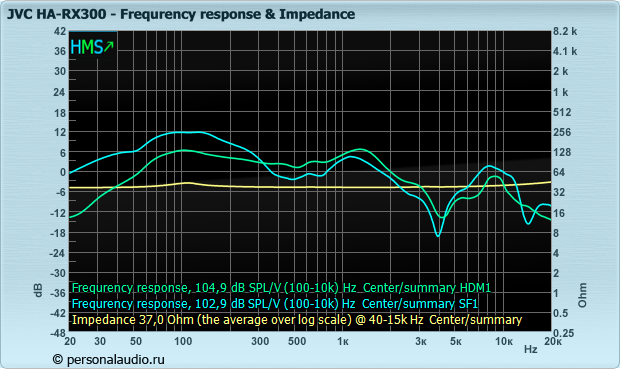
Task: Click the '500' frequency axis label
Action: pos(297,341)
